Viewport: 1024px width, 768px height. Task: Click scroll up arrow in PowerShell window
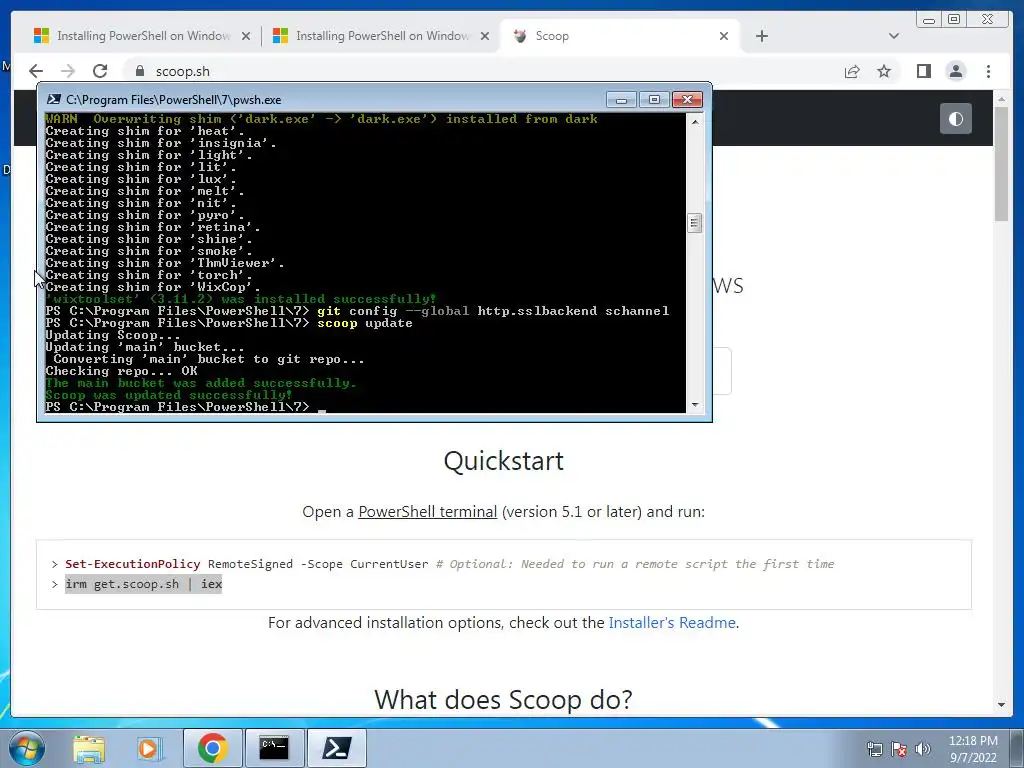click(695, 121)
